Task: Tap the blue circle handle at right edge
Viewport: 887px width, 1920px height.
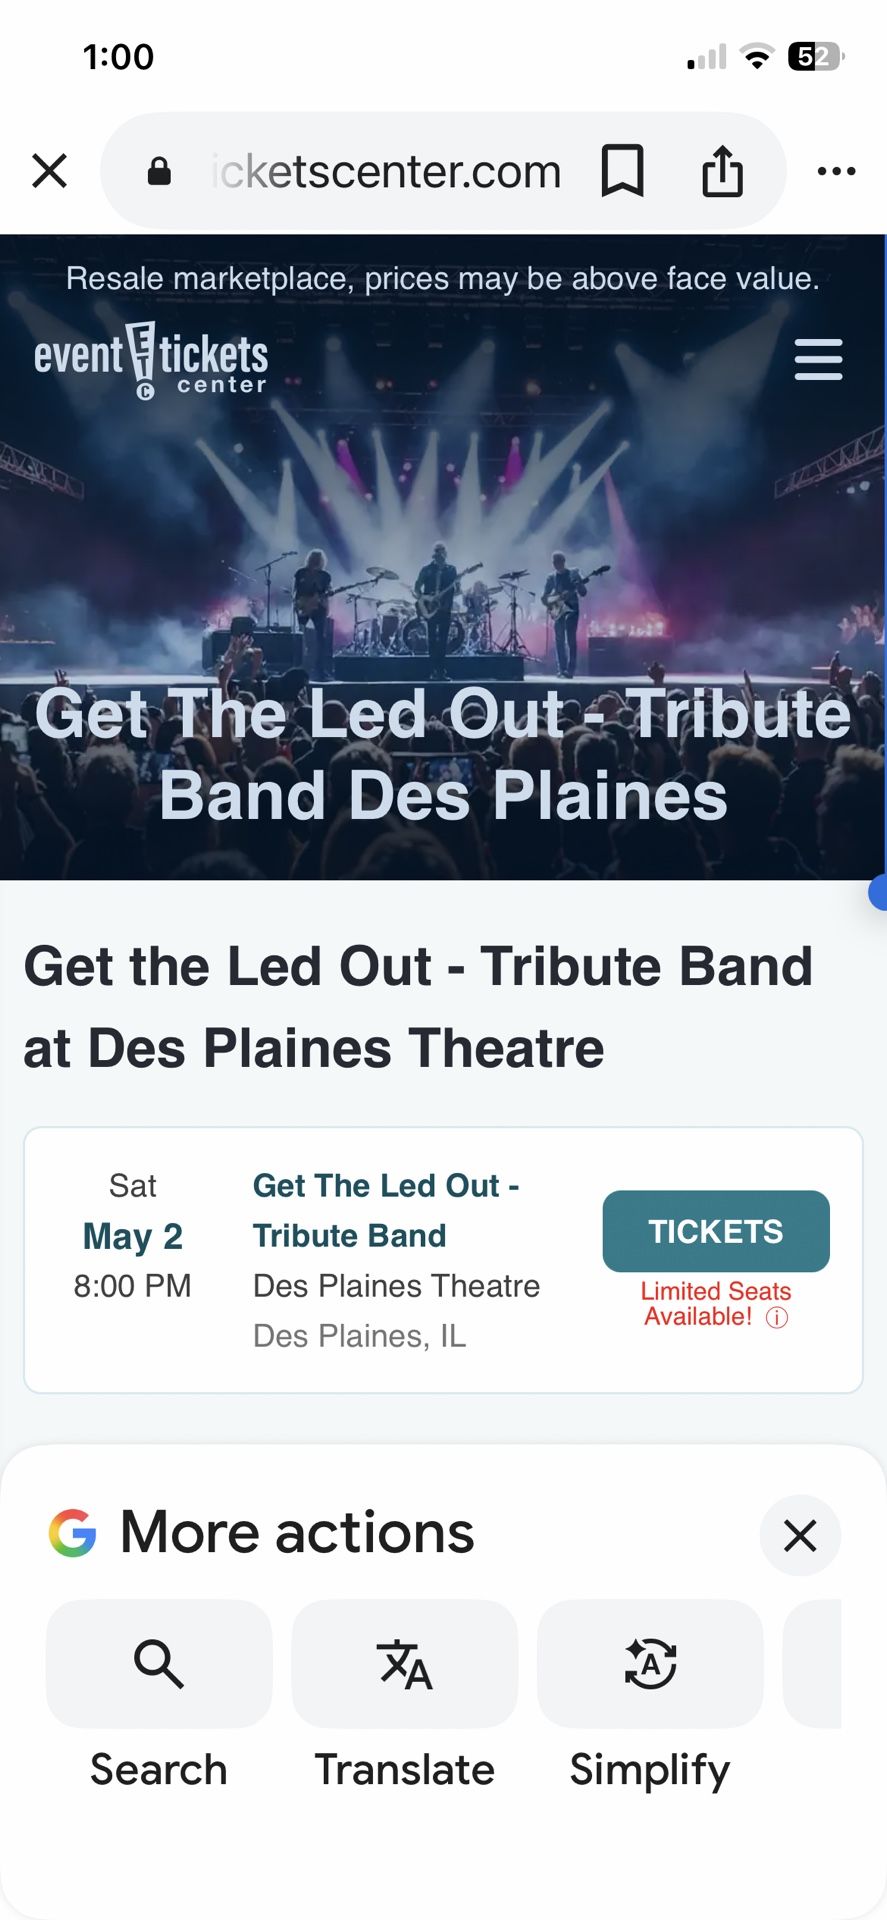Action: (x=878, y=892)
